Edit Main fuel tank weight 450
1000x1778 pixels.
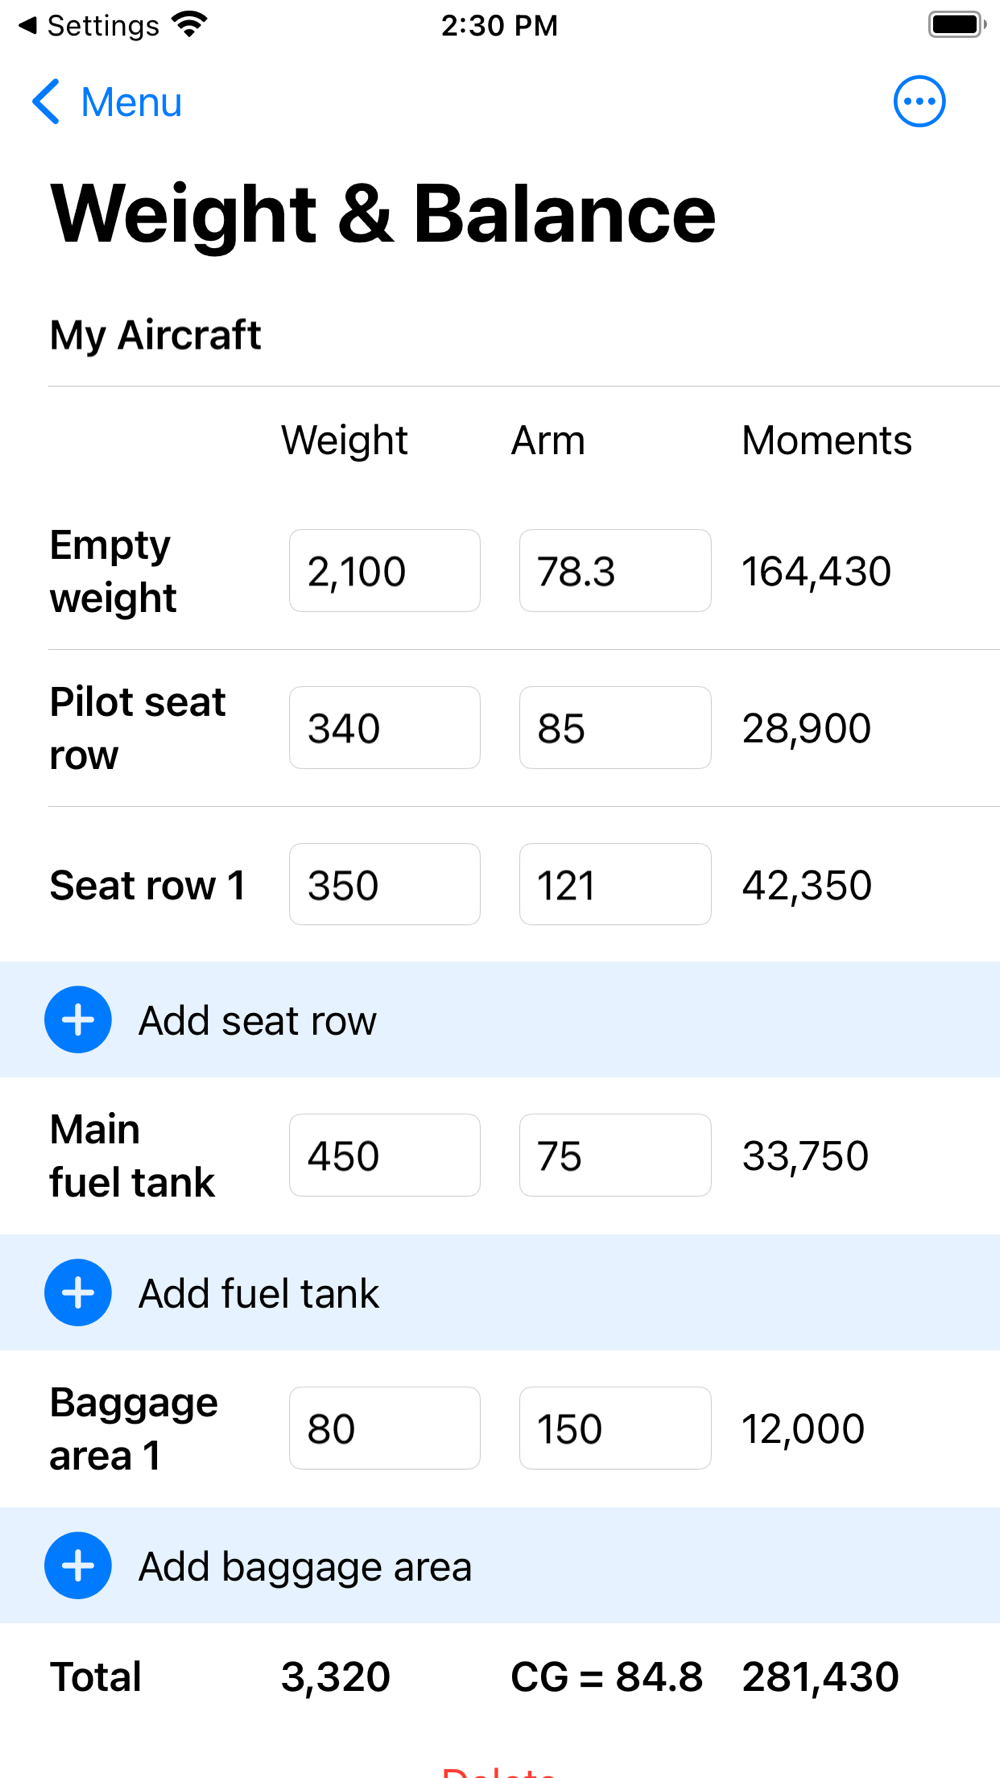pyautogui.click(x=385, y=1156)
